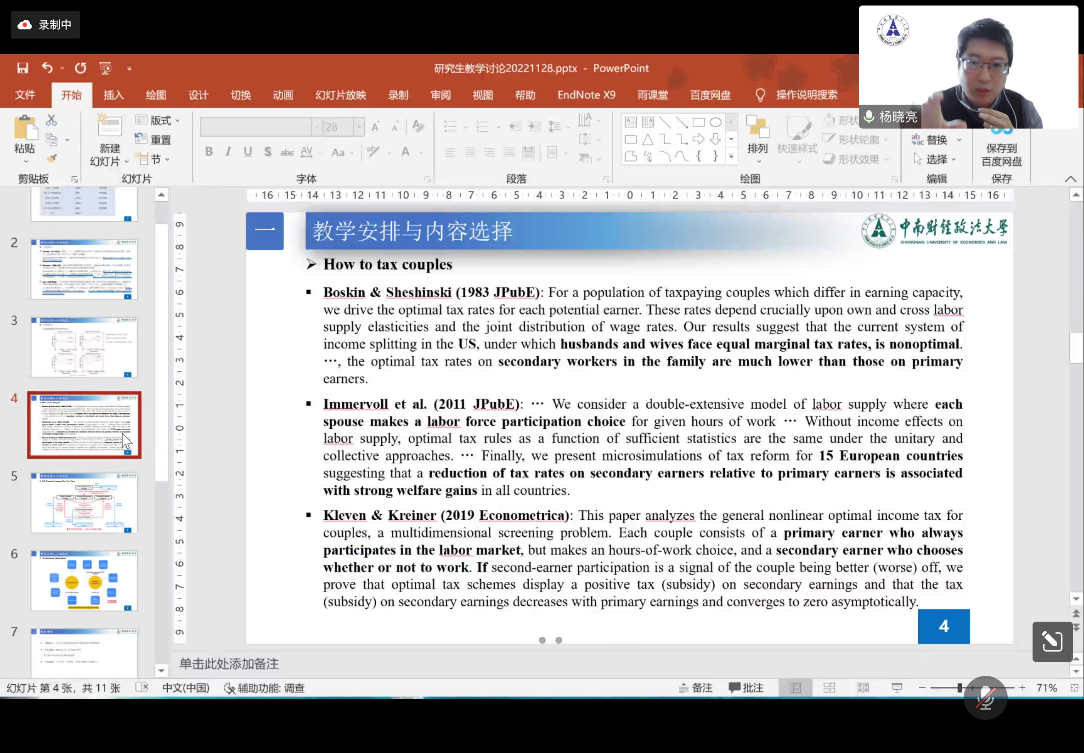Open the Arrange (排列) tool
The height and width of the screenshot is (753, 1084).
(757, 135)
